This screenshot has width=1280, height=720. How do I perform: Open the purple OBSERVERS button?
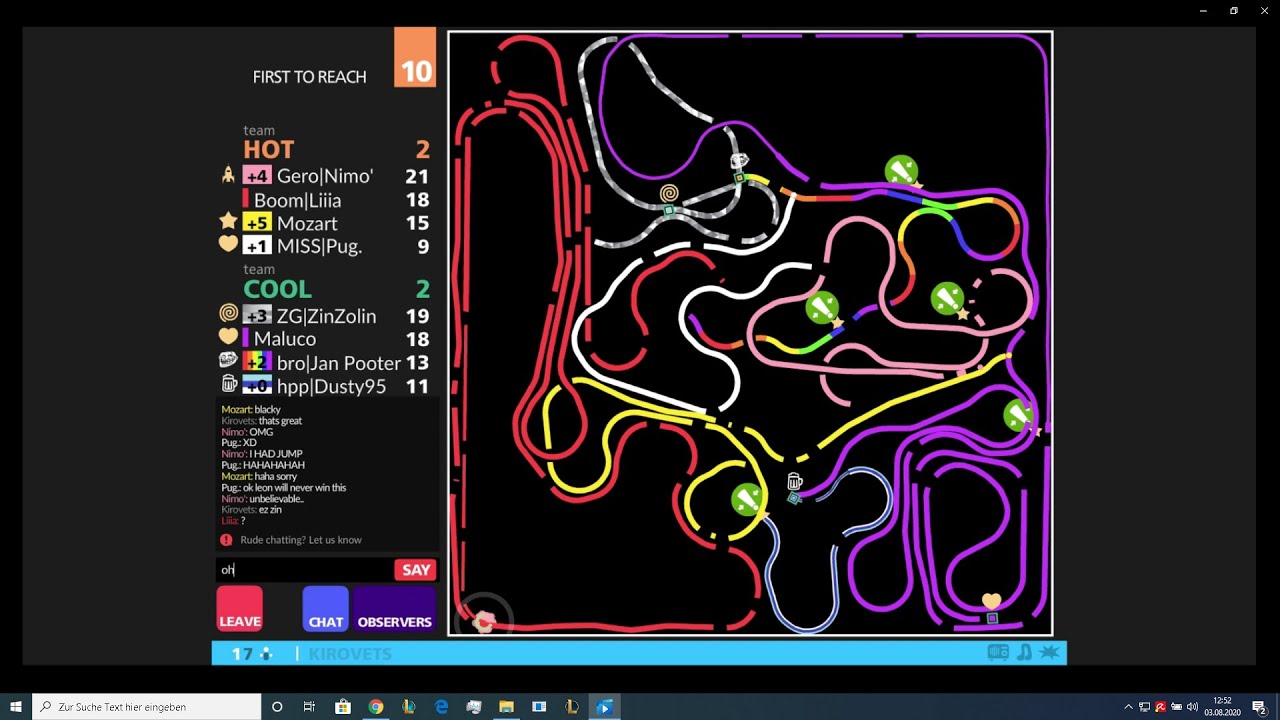coord(395,609)
